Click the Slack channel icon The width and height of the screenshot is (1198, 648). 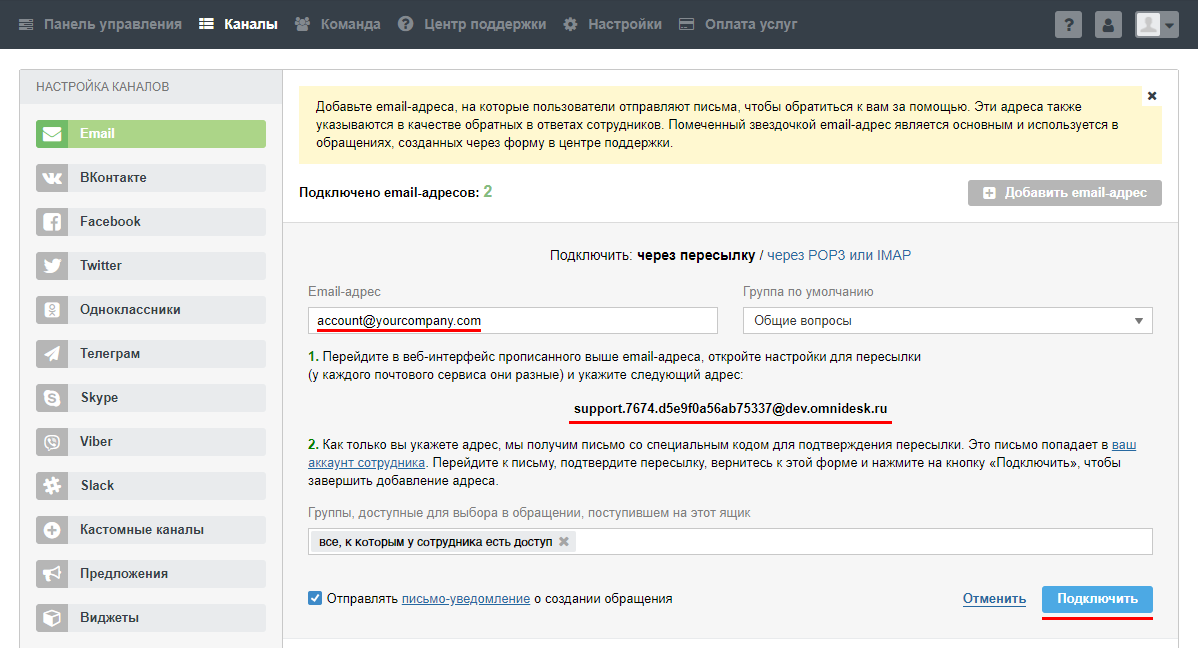[51, 486]
